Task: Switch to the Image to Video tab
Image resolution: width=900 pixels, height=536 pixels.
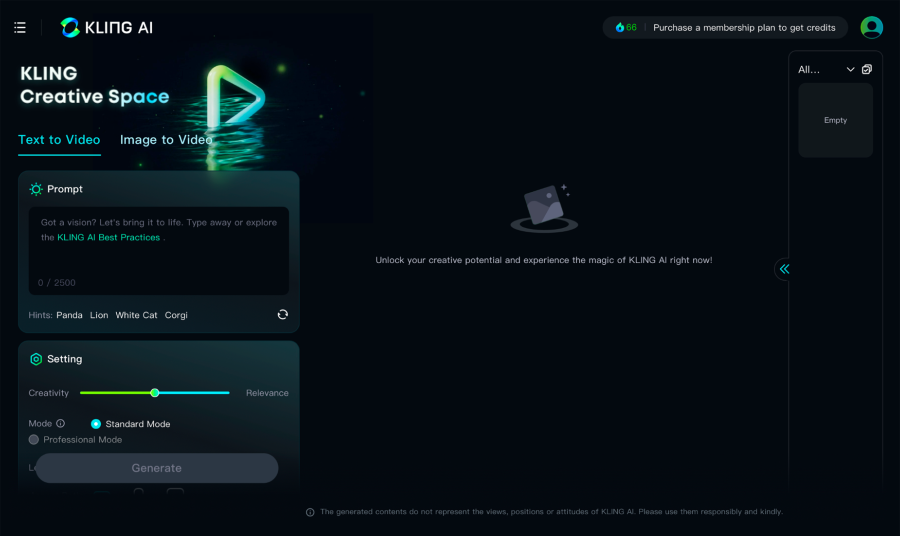Action: click(166, 140)
